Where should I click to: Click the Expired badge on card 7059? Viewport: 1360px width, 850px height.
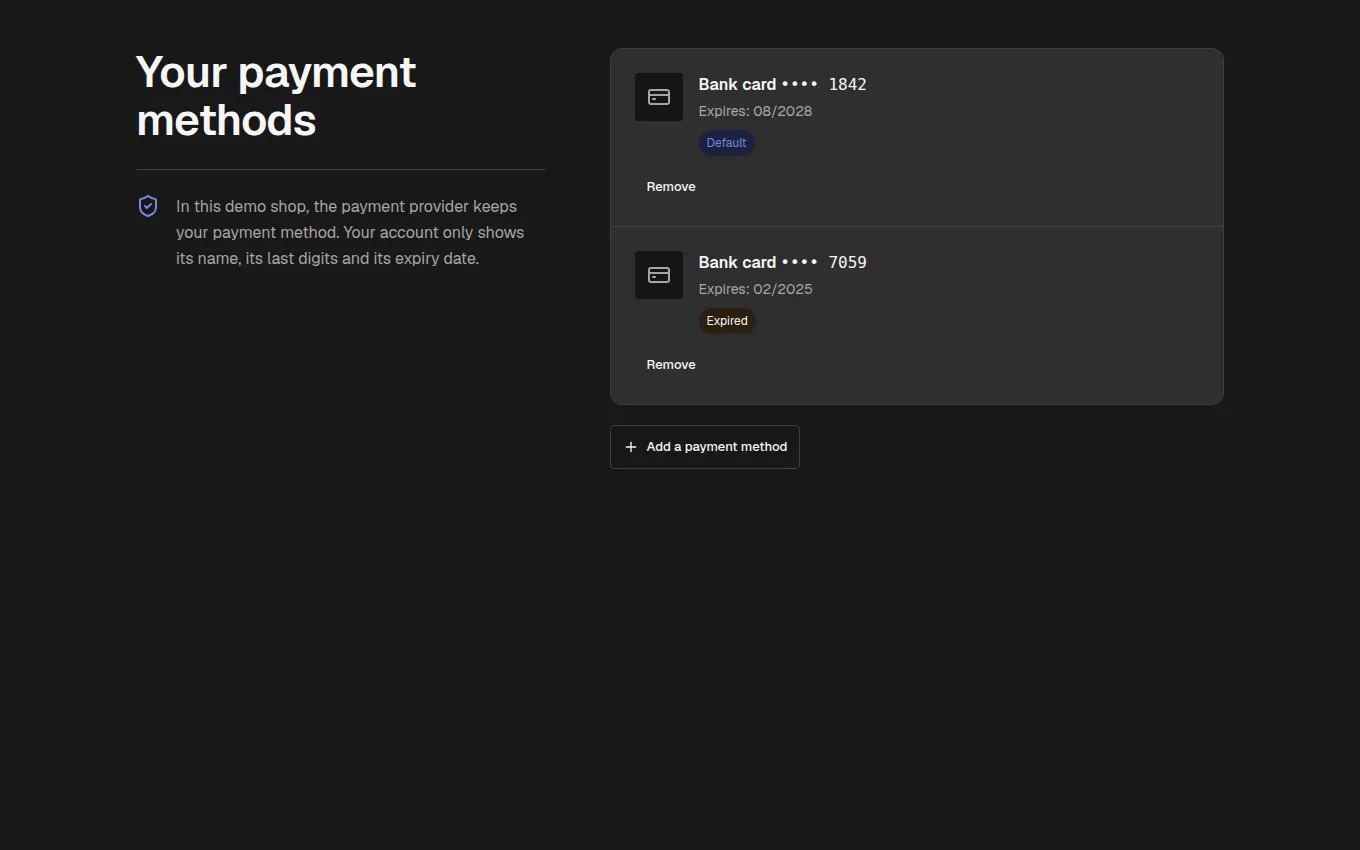tap(727, 321)
